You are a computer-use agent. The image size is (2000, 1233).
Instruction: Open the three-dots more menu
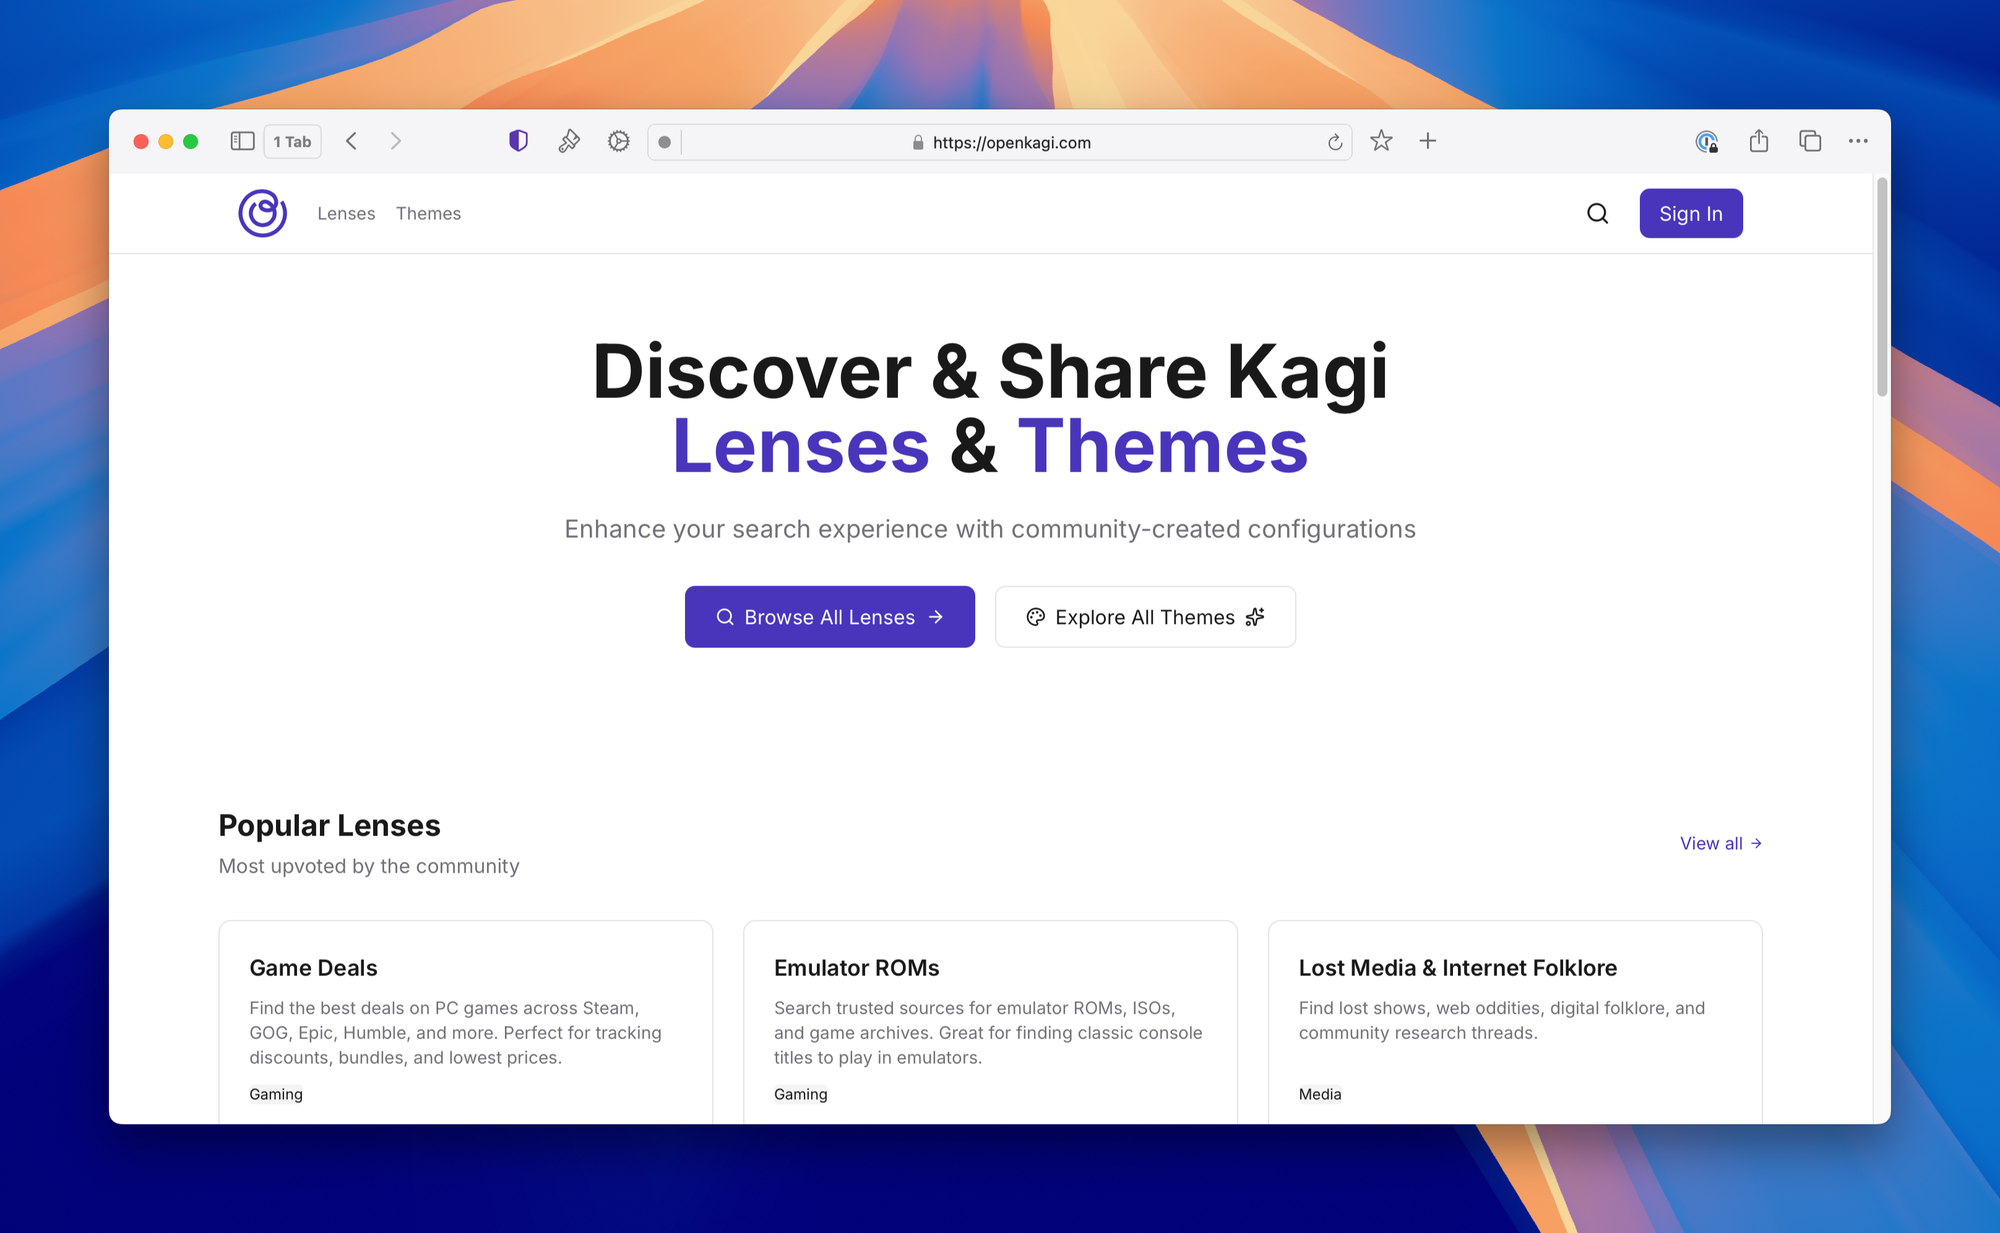(x=1858, y=141)
